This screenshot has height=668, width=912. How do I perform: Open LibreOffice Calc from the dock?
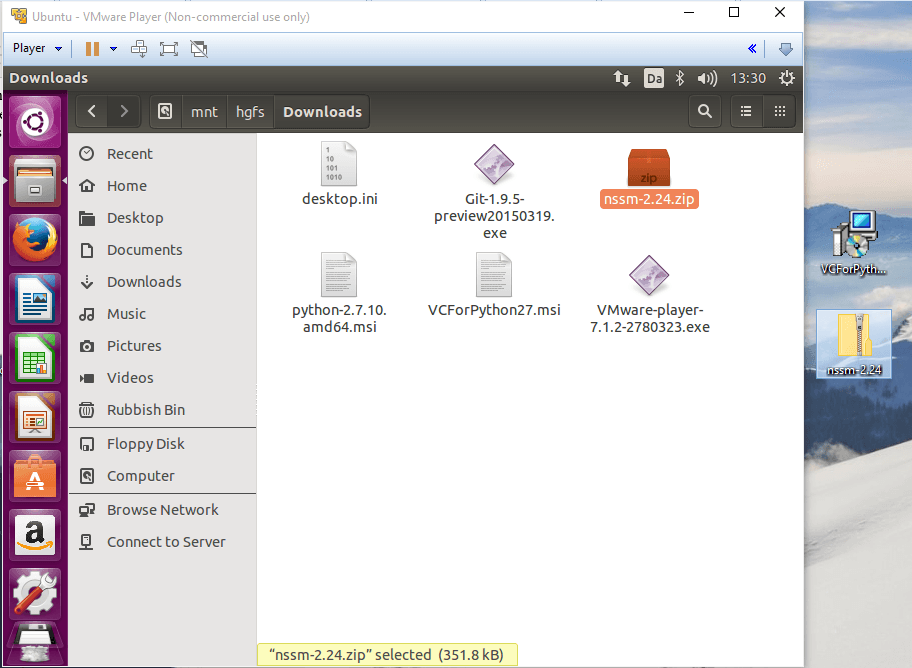point(35,355)
